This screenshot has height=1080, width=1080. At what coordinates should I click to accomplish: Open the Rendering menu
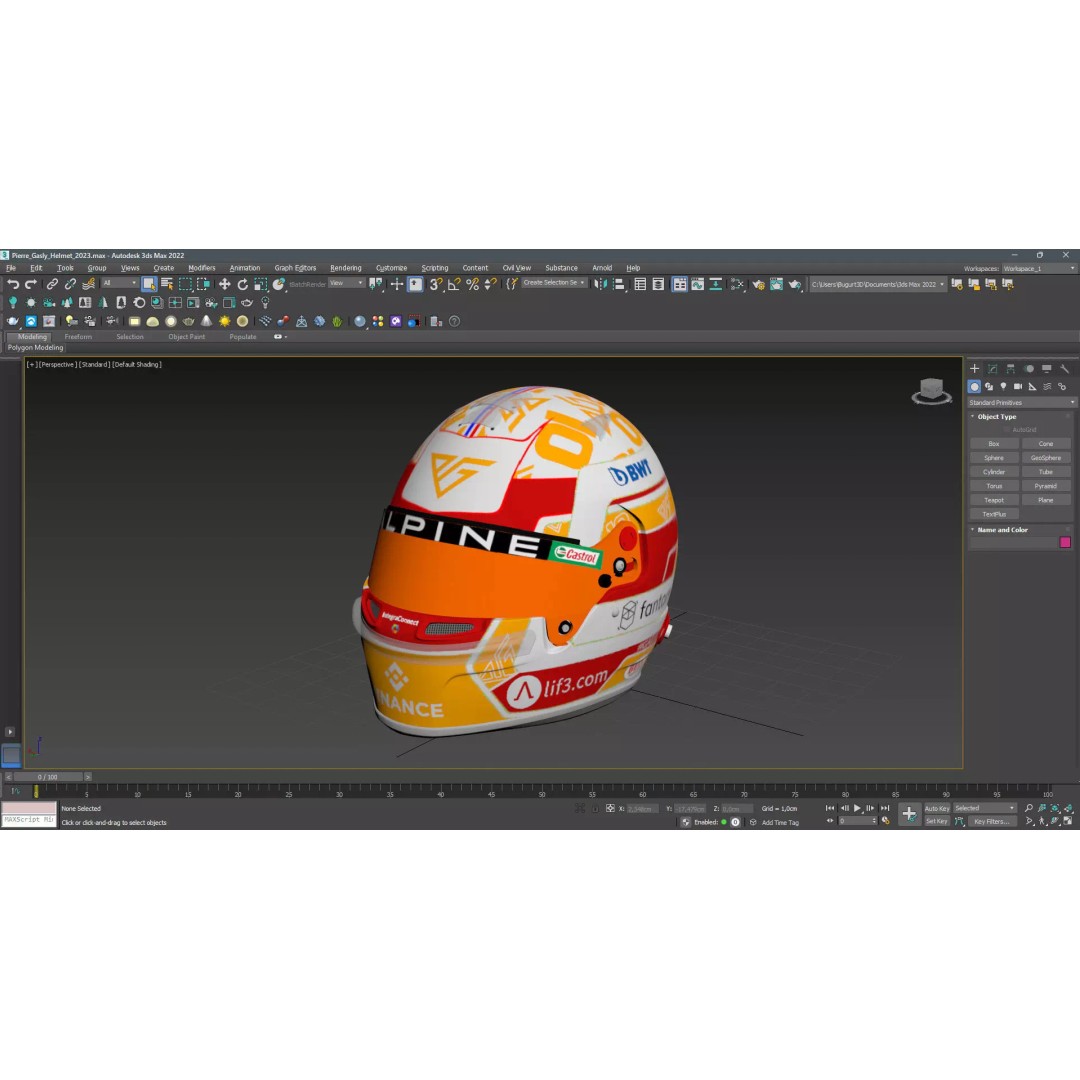pyautogui.click(x=345, y=267)
